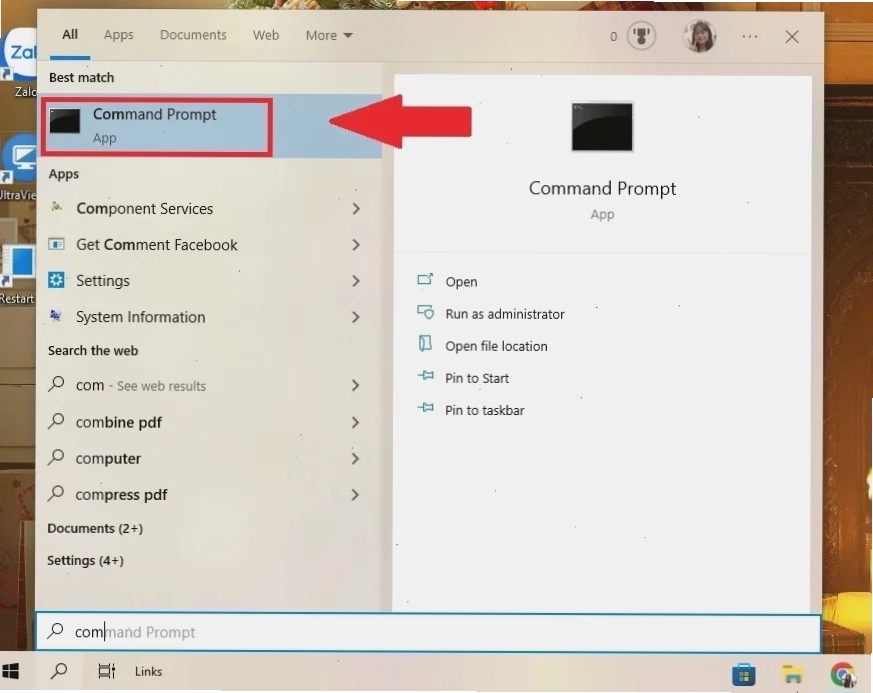Open the Microsoft Store taskbar icon
873x693 pixels.
point(743,674)
